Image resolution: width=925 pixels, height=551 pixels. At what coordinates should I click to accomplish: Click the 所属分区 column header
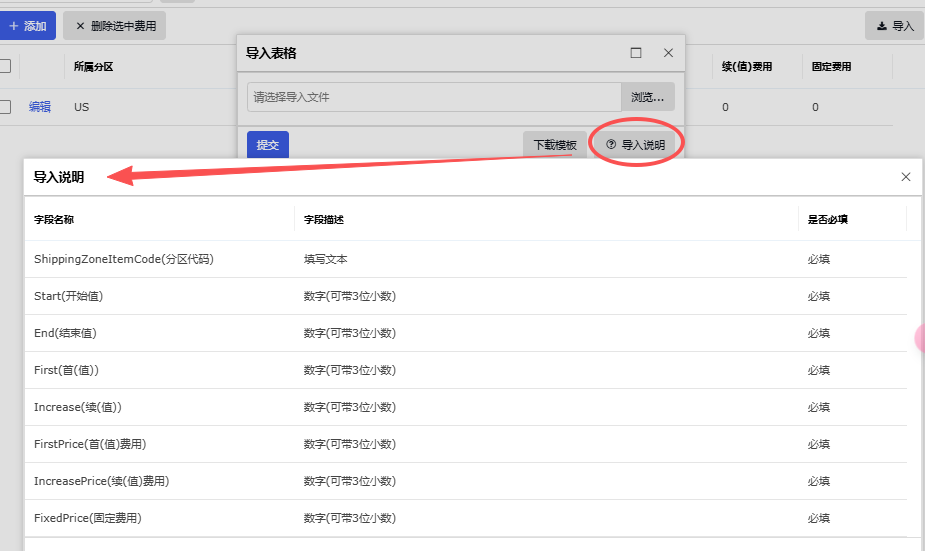94,67
